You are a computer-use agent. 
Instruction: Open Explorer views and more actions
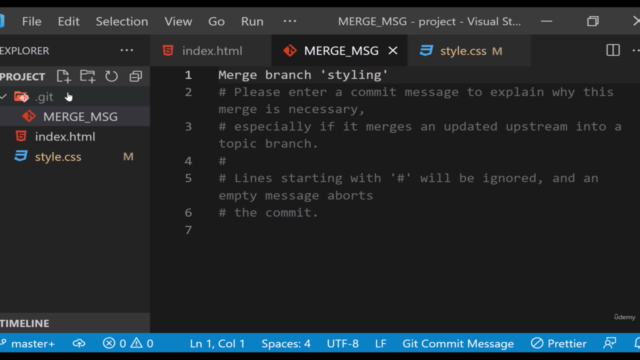pyautogui.click(x=127, y=51)
